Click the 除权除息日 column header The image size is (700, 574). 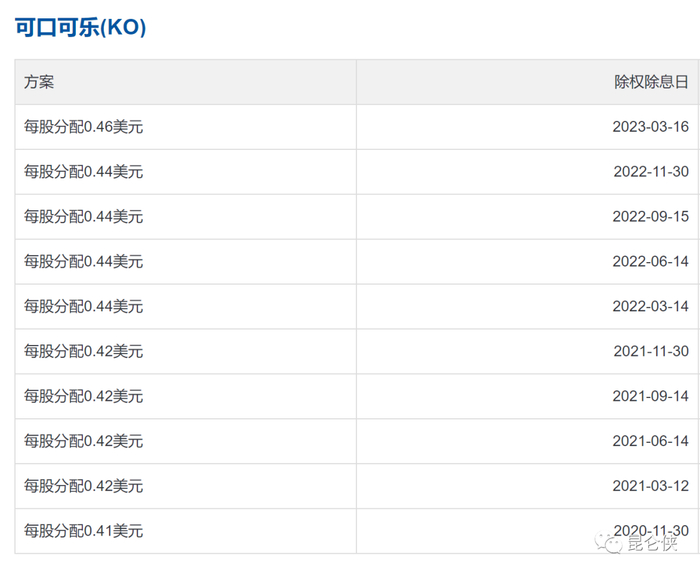click(651, 82)
